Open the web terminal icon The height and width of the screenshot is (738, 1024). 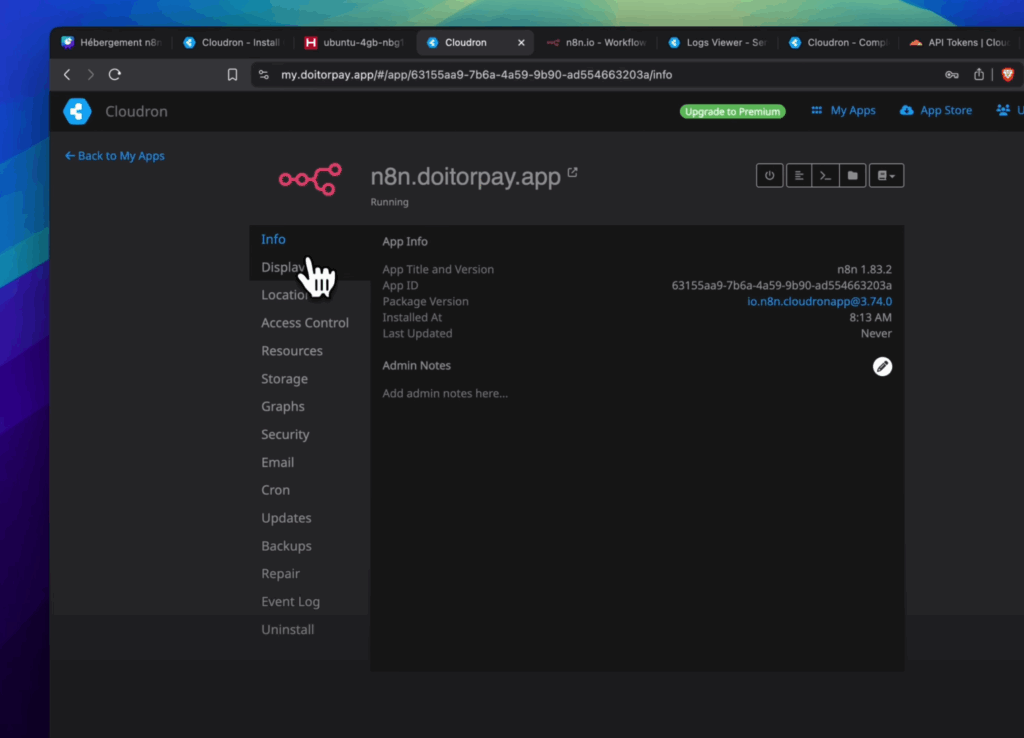[x=825, y=175]
